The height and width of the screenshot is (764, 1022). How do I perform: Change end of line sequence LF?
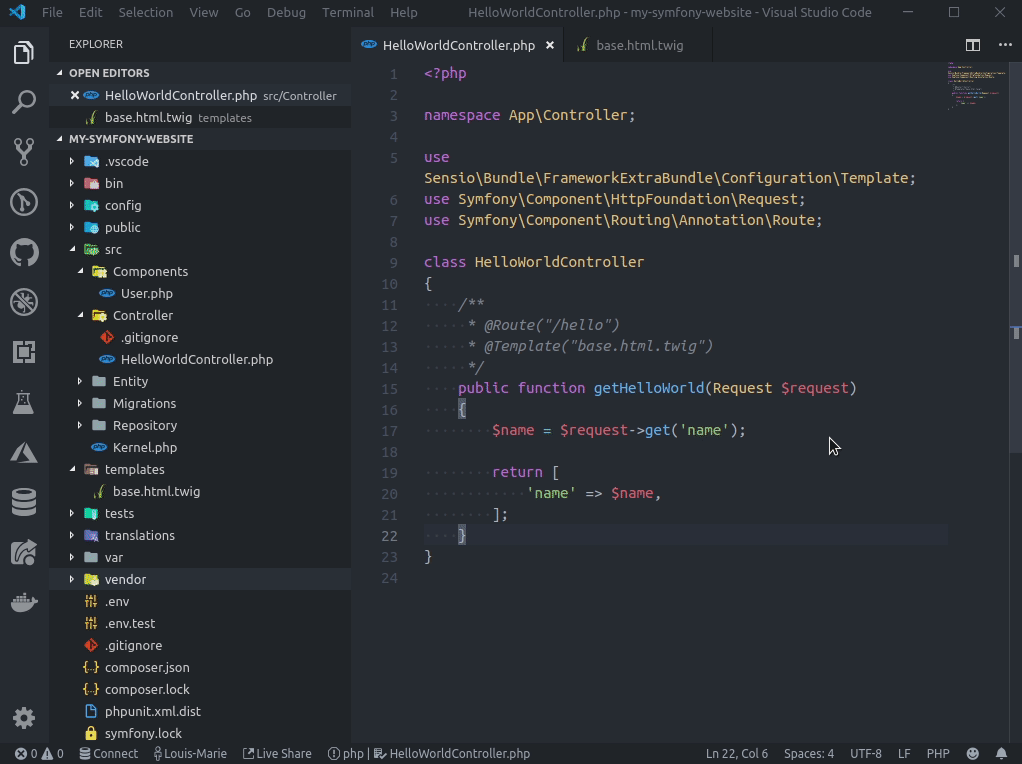(x=904, y=754)
